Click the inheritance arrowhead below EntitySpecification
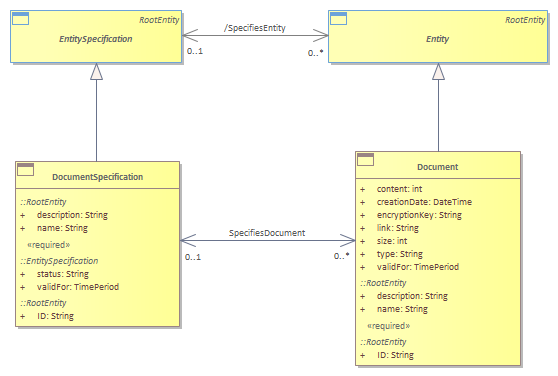The image size is (558, 376). tap(96, 72)
